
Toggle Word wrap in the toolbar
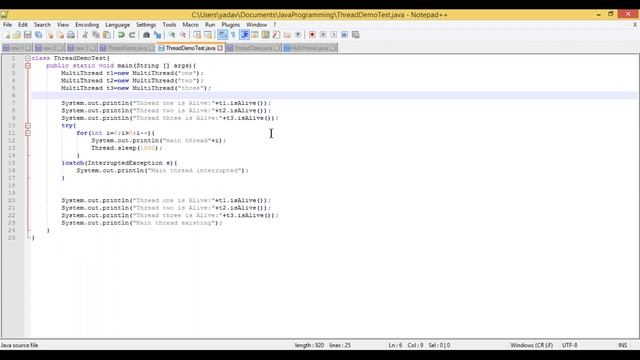[x=222, y=35]
